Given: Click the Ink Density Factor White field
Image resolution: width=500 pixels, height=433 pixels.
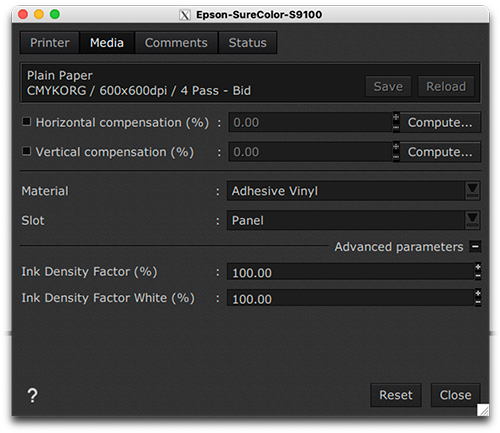Looking at the screenshot, I should [x=351, y=298].
